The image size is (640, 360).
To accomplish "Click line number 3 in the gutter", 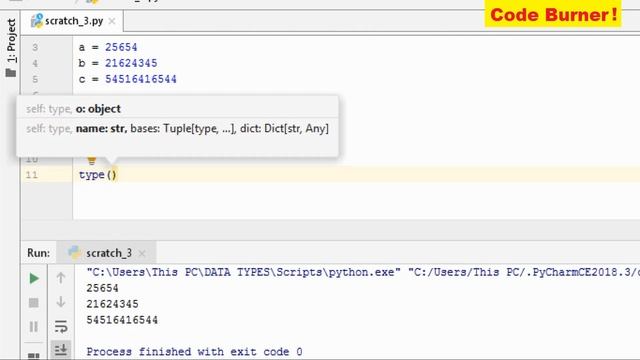I will pyautogui.click(x=35, y=47).
